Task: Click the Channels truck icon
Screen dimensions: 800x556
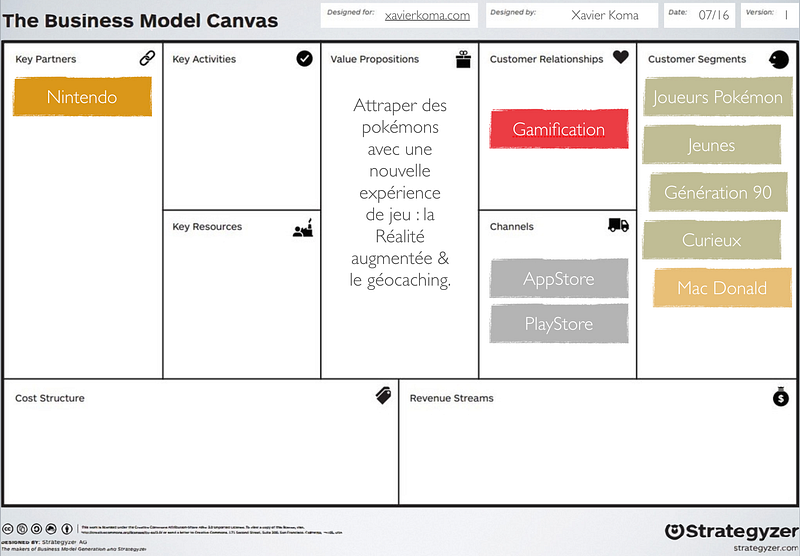Action: (618, 225)
